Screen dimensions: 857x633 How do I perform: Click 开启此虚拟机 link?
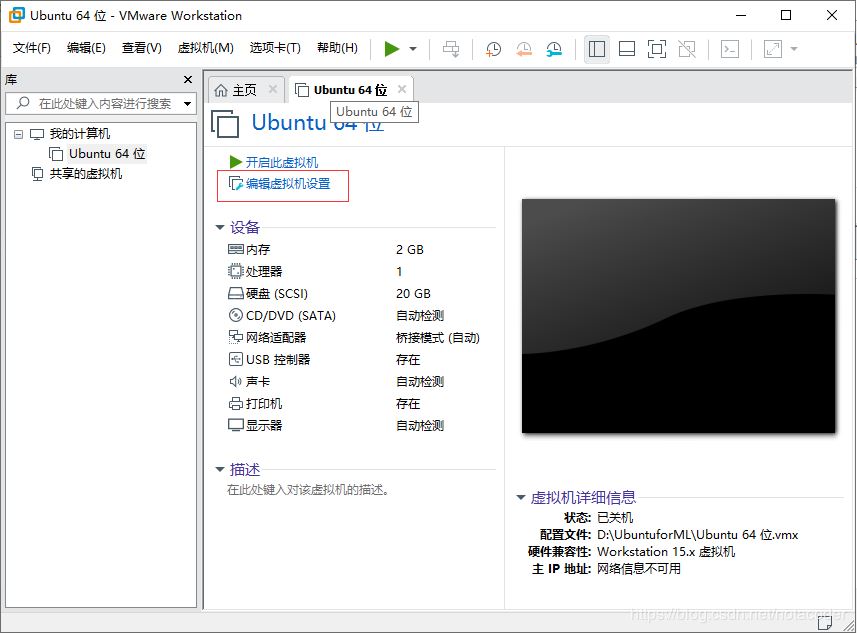281,162
